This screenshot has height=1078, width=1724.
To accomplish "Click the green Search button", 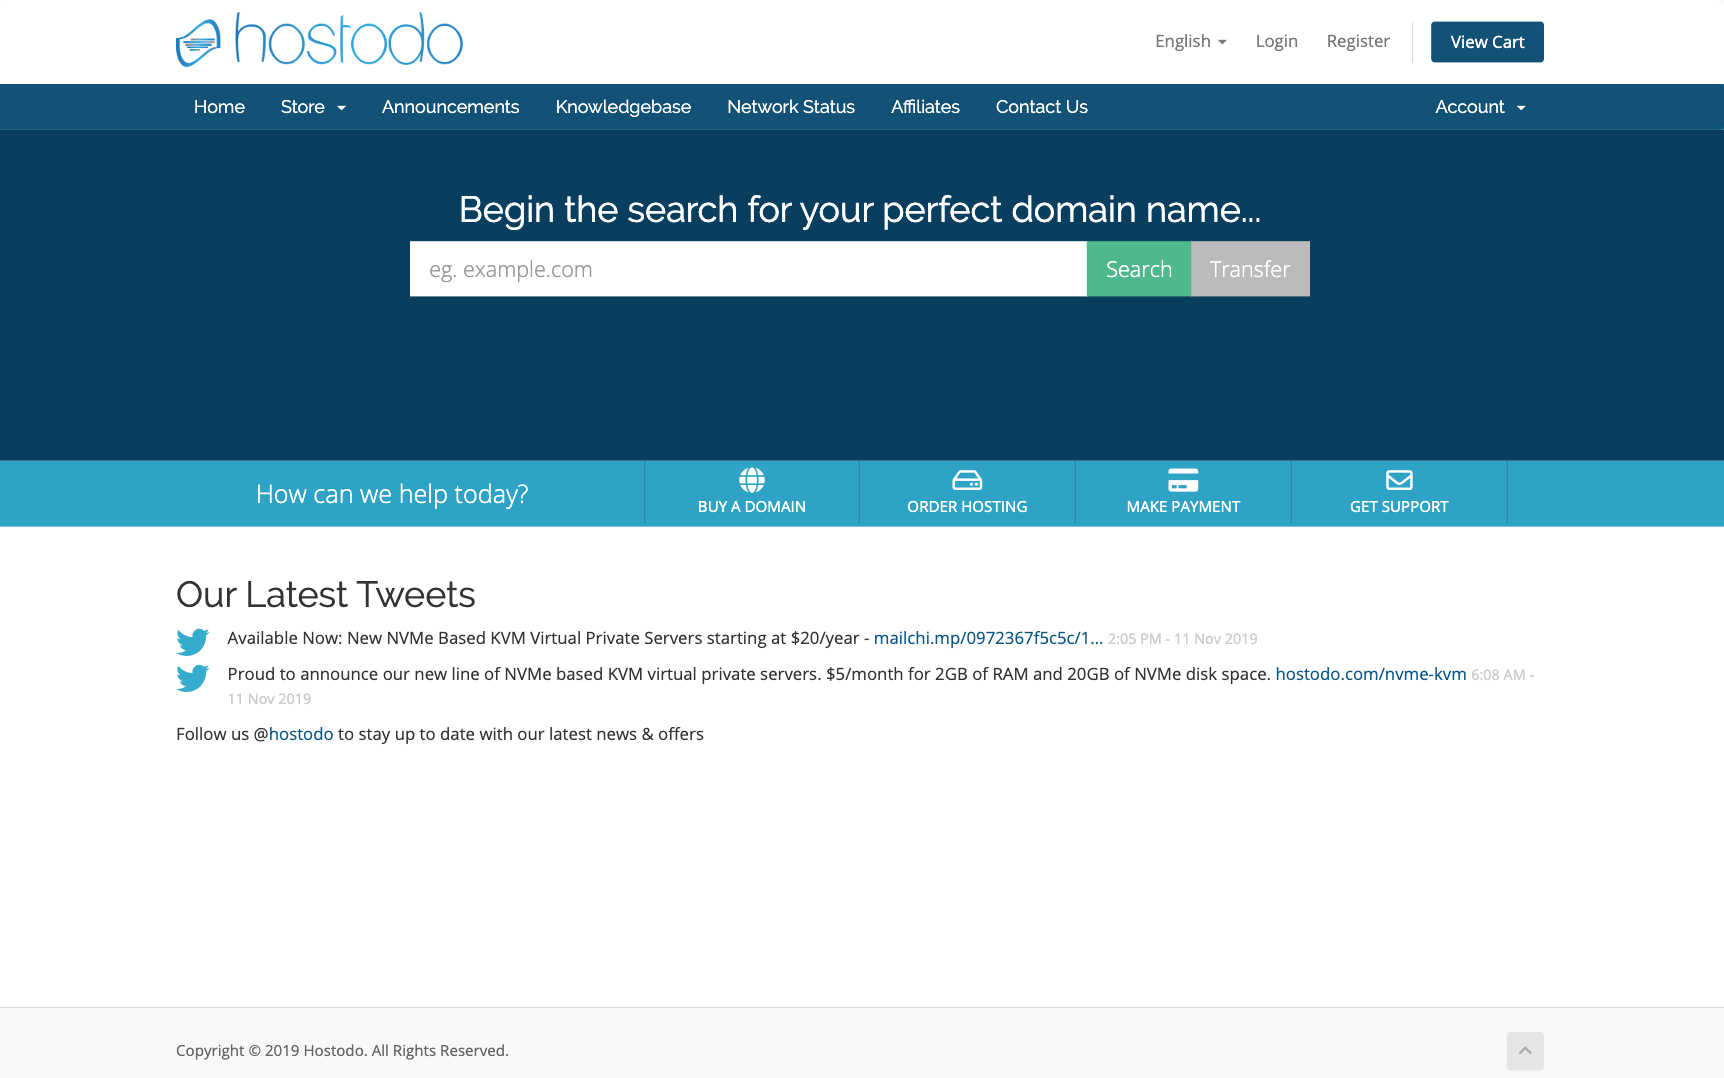I will (x=1138, y=269).
